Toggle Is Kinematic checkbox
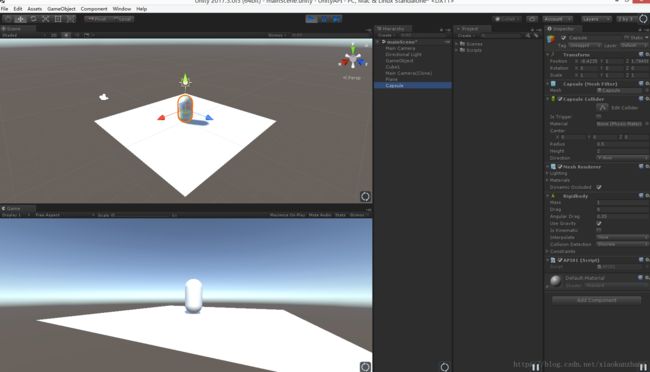Viewport: 650px width, 372px height. 599,230
